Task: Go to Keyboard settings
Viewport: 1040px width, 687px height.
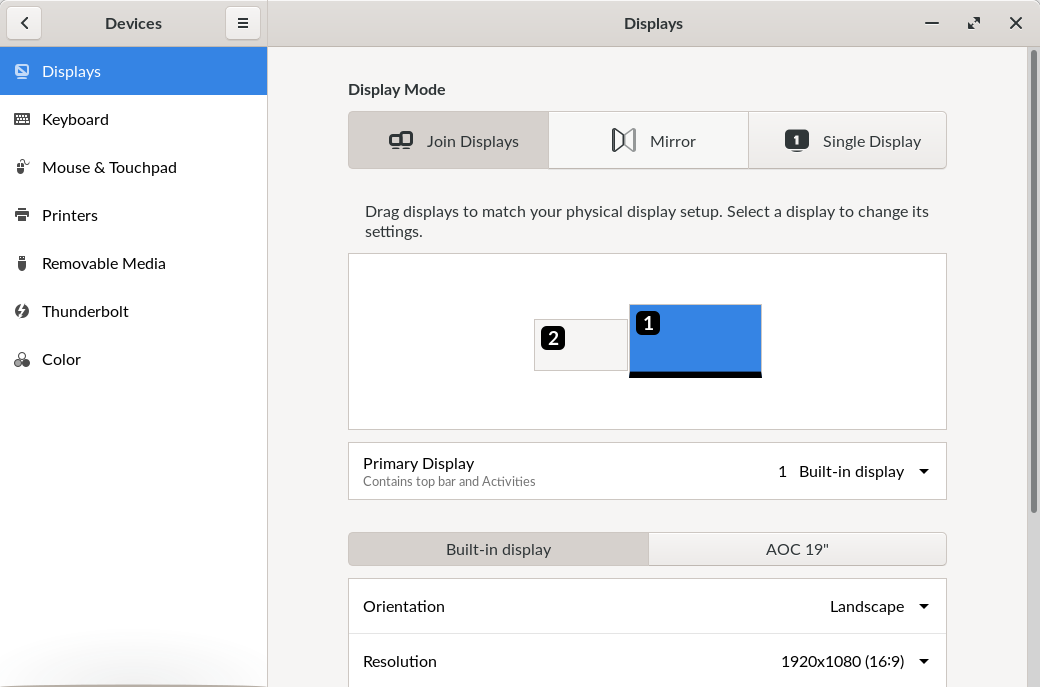Action: tap(133, 119)
